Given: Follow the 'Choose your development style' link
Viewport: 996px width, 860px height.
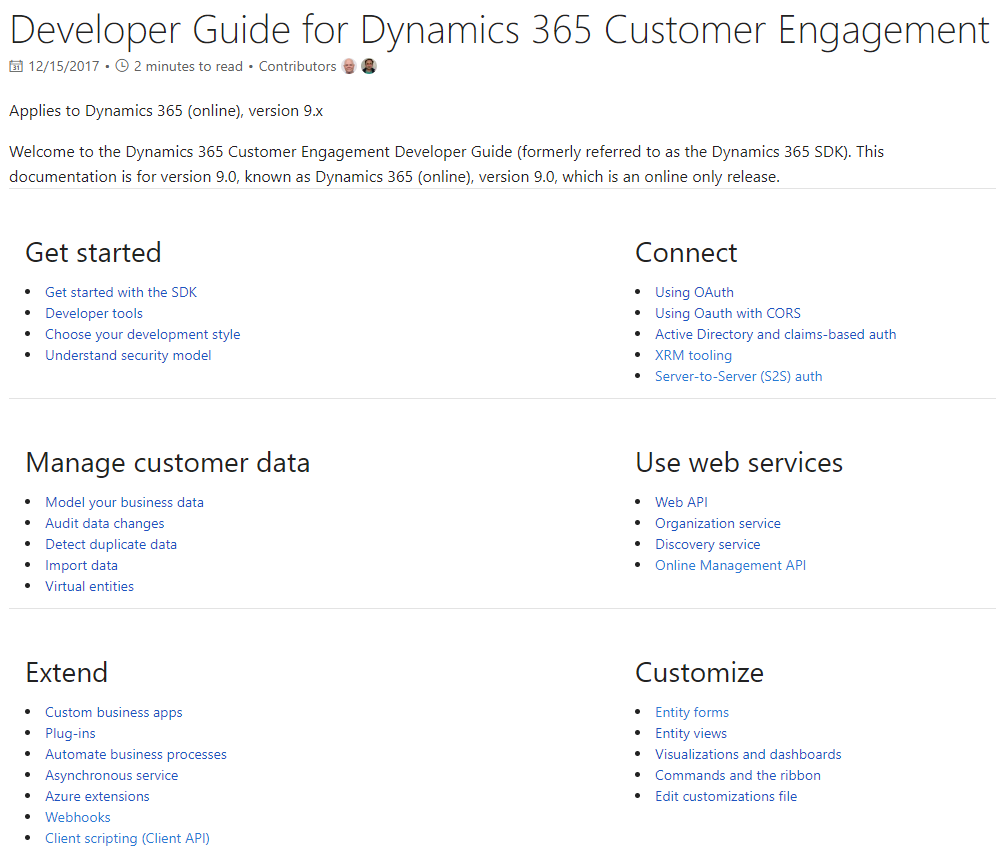Looking at the screenshot, I should (142, 334).
